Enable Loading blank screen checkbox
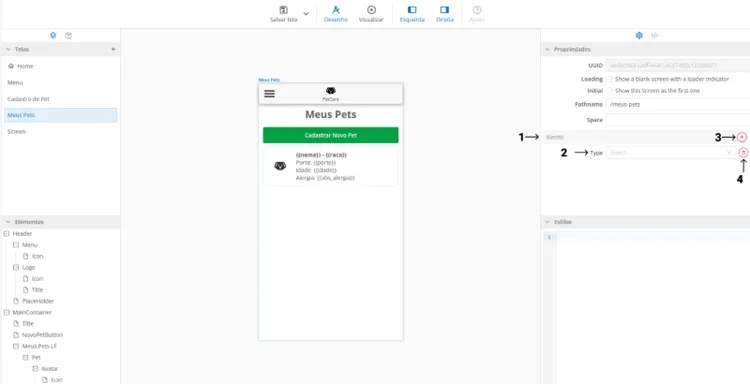This screenshot has height=384, width=750. point(609,79)
